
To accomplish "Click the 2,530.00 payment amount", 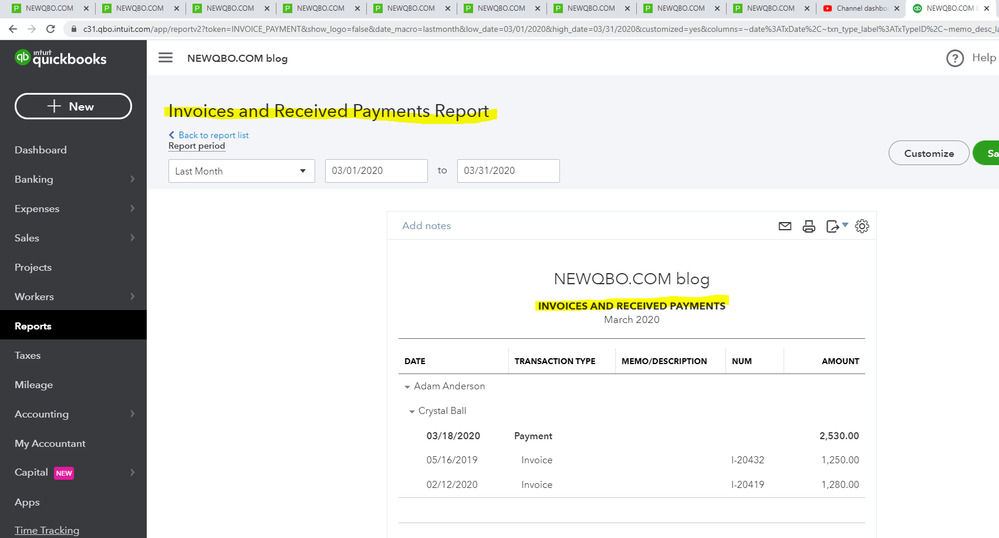I will [x=839, y=436].
